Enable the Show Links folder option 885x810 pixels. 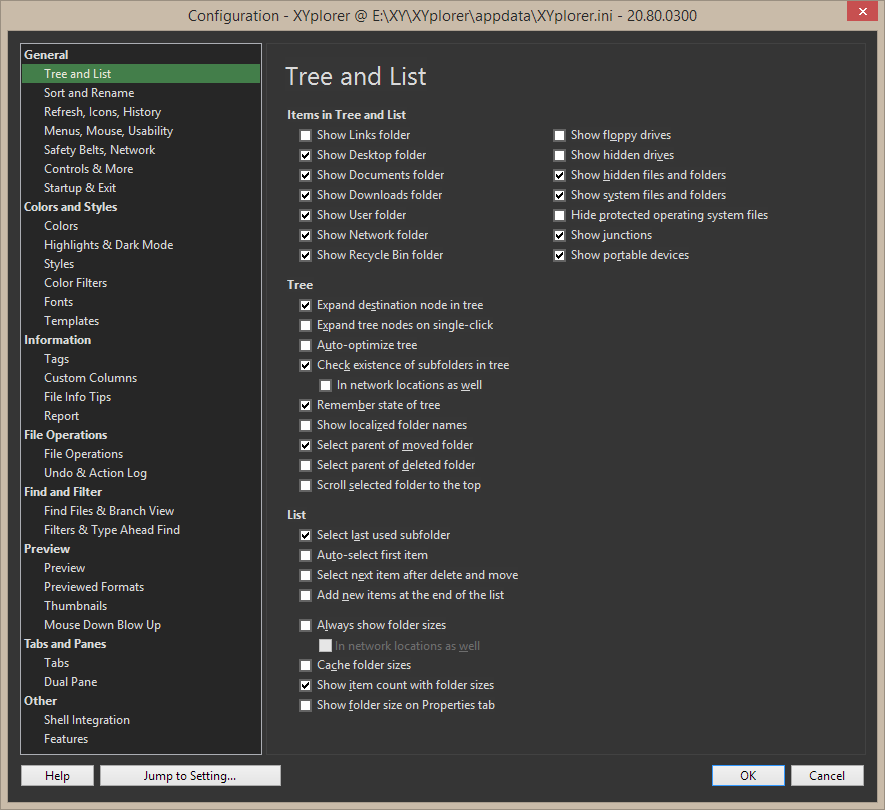(305, 134)
